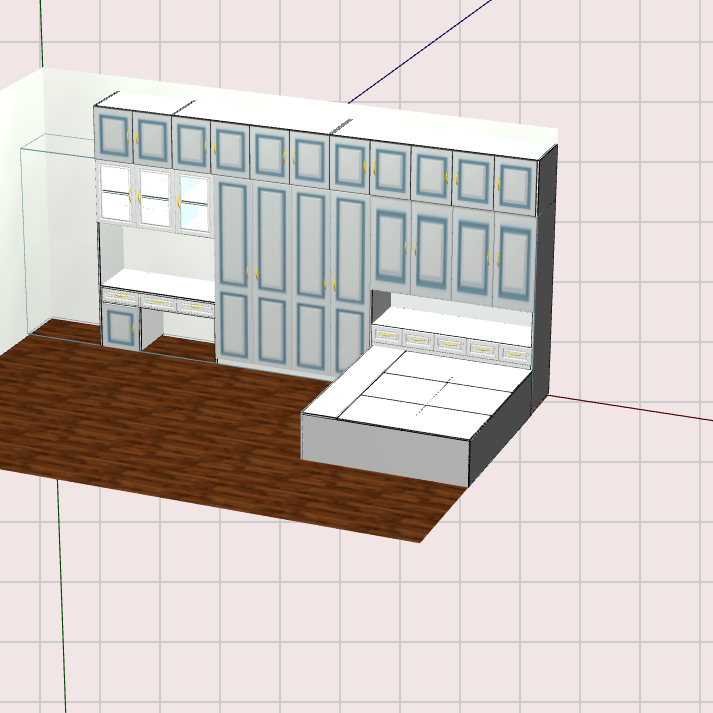Click the green axis line
Screen dimensions: 713x713
pyautogui.click(x=62, y=600)
